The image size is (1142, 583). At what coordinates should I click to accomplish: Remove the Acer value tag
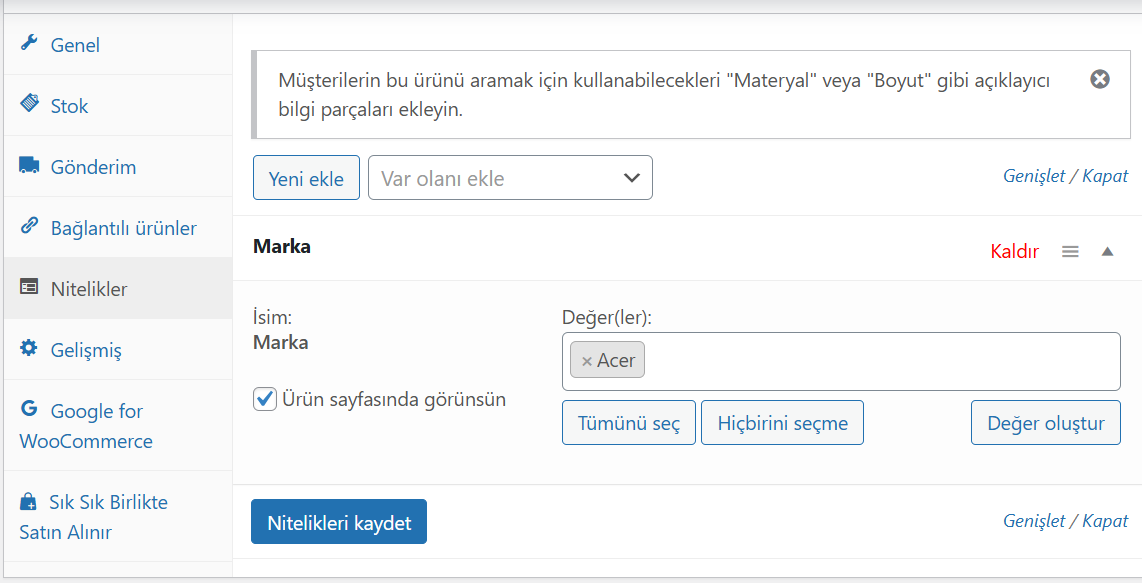point(586,361)
